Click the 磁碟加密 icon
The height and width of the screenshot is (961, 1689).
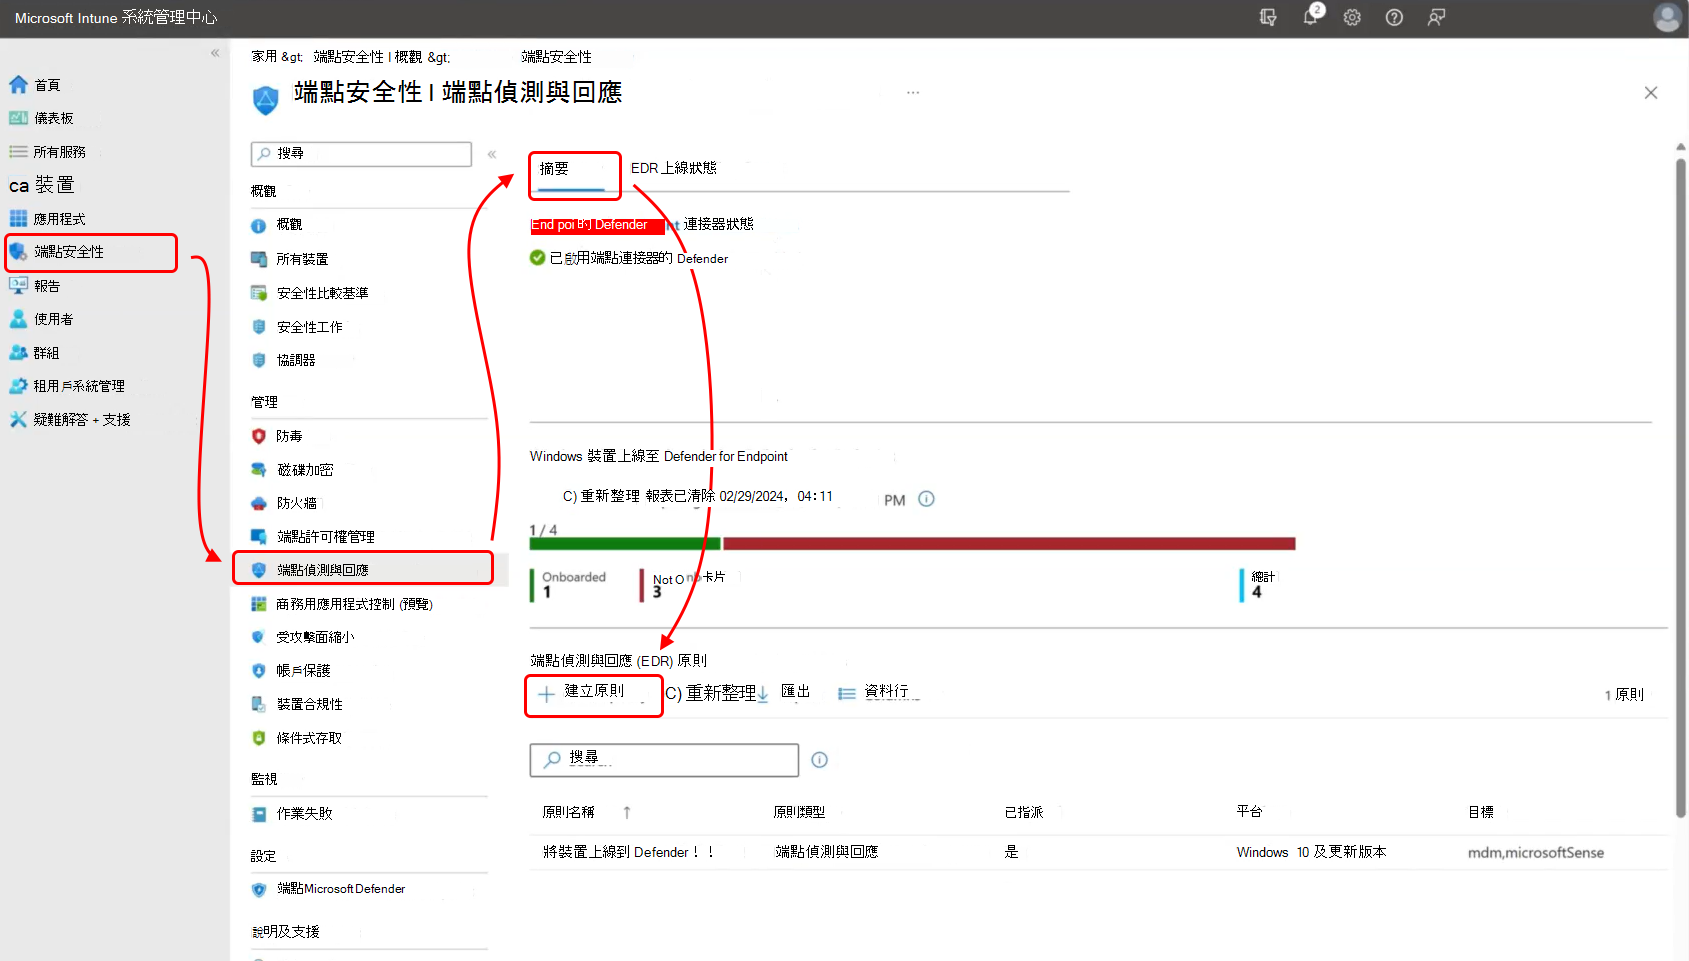pos(258,470)
